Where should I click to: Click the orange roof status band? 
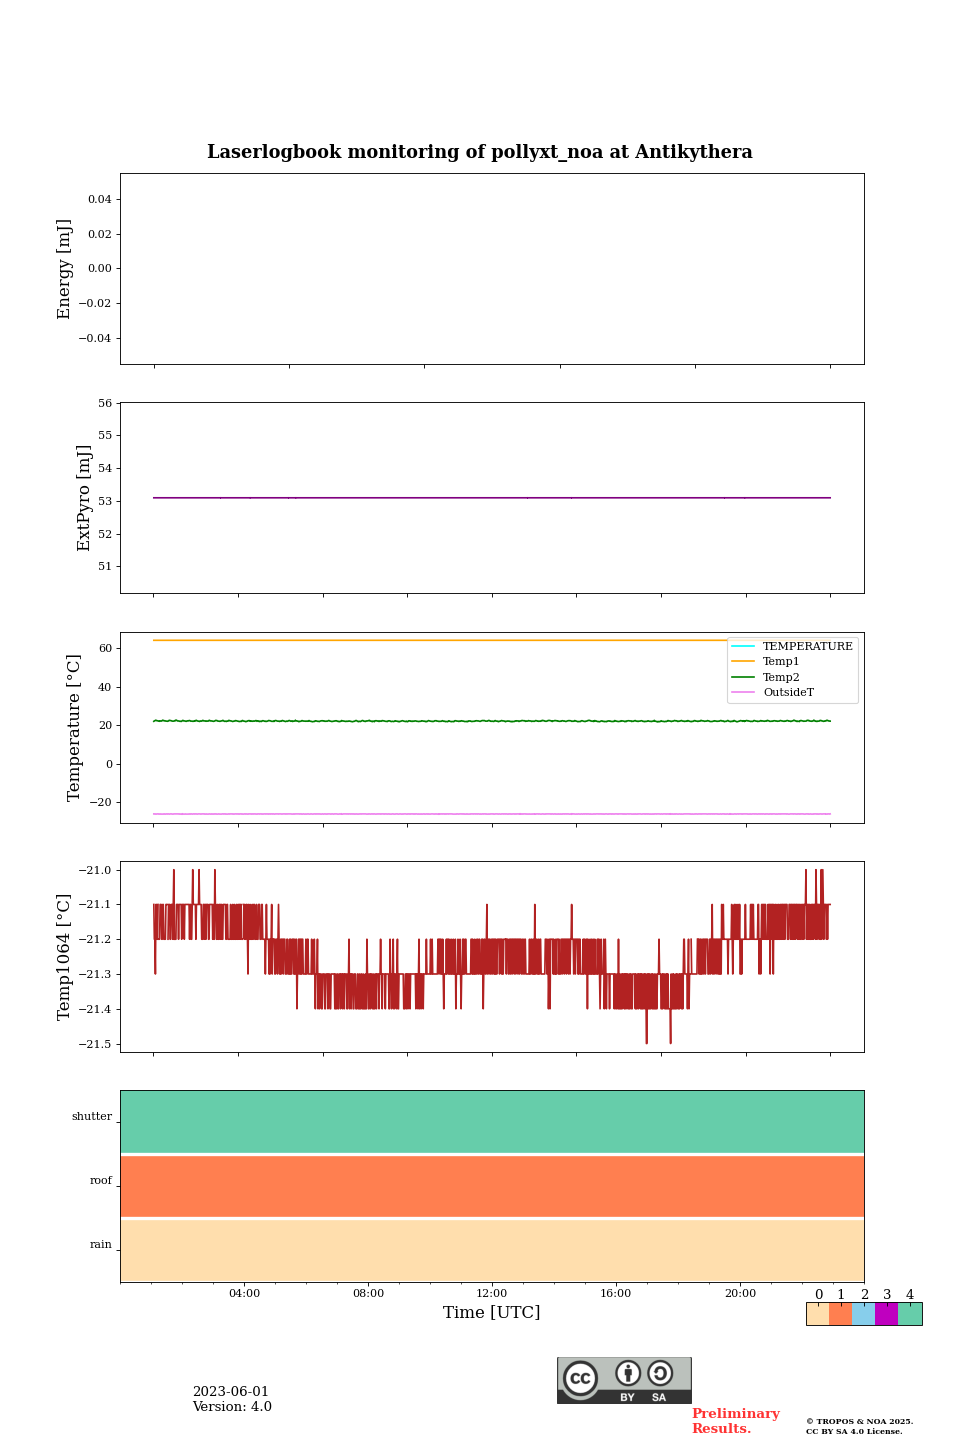coord(492,1186)
